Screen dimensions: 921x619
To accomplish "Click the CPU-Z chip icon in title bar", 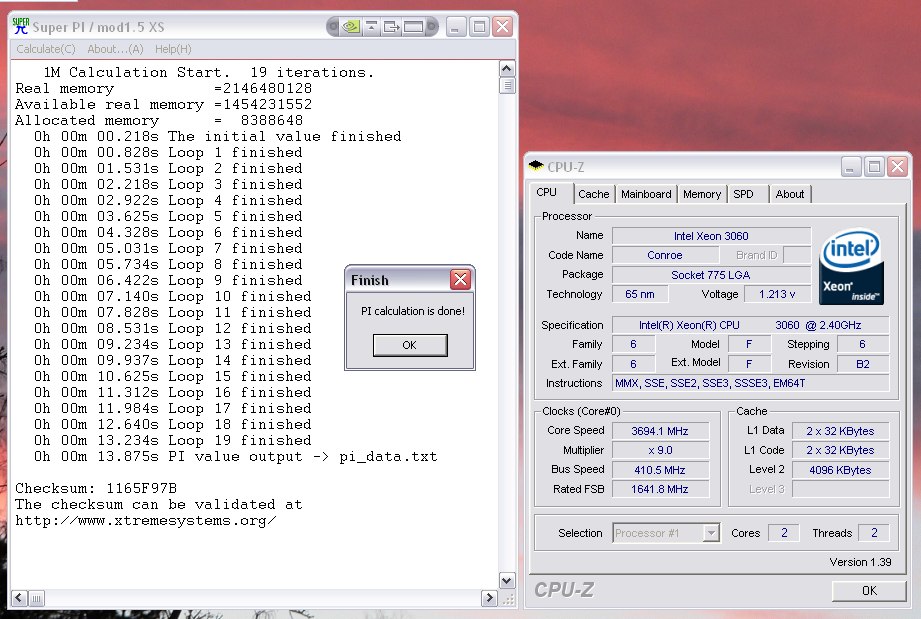I will tap(536, 166).
